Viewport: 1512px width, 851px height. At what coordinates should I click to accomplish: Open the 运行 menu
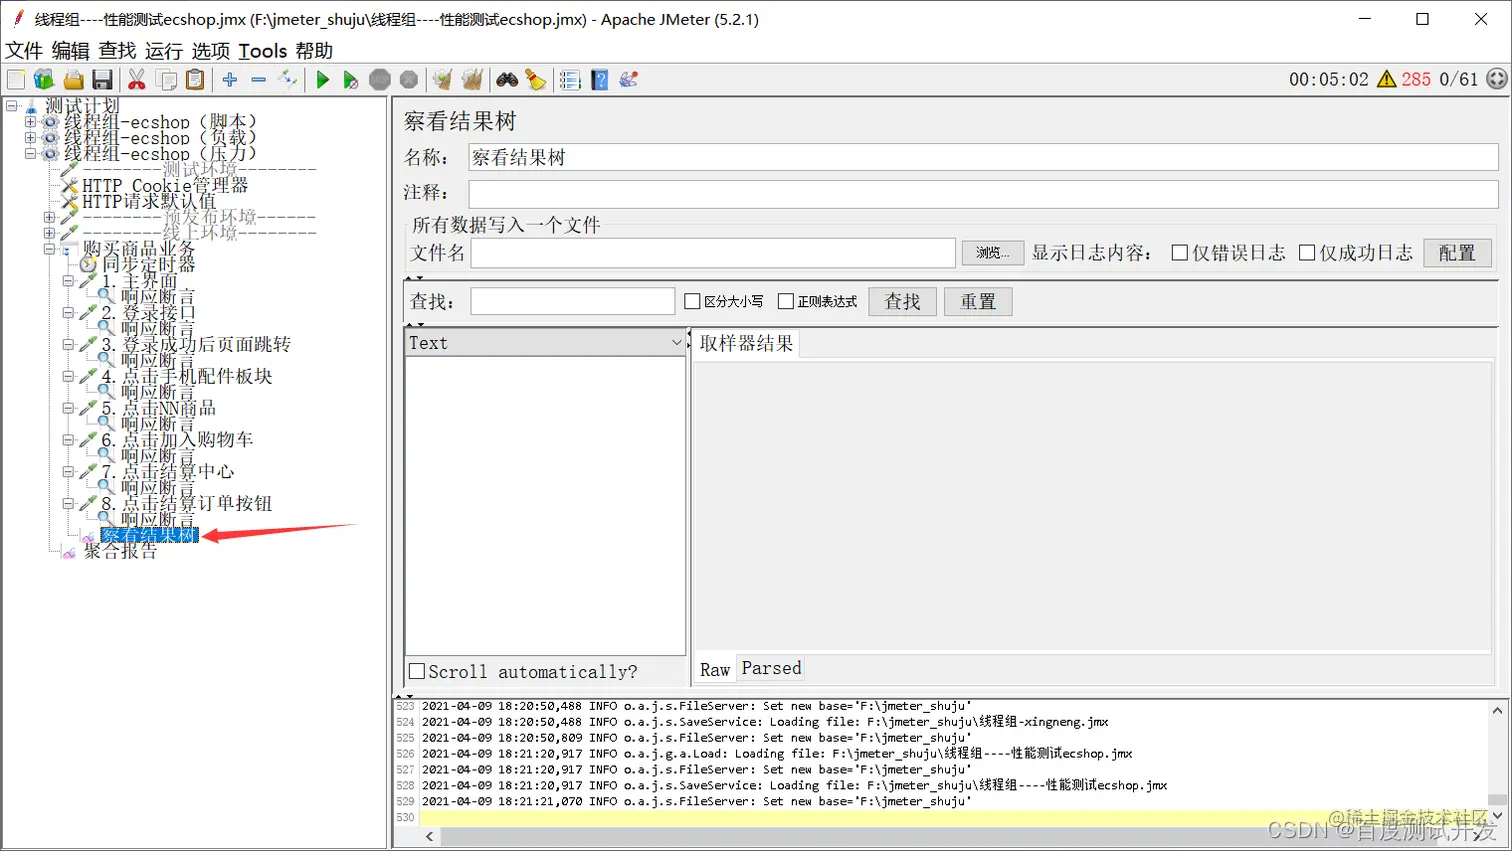(163, 50)
